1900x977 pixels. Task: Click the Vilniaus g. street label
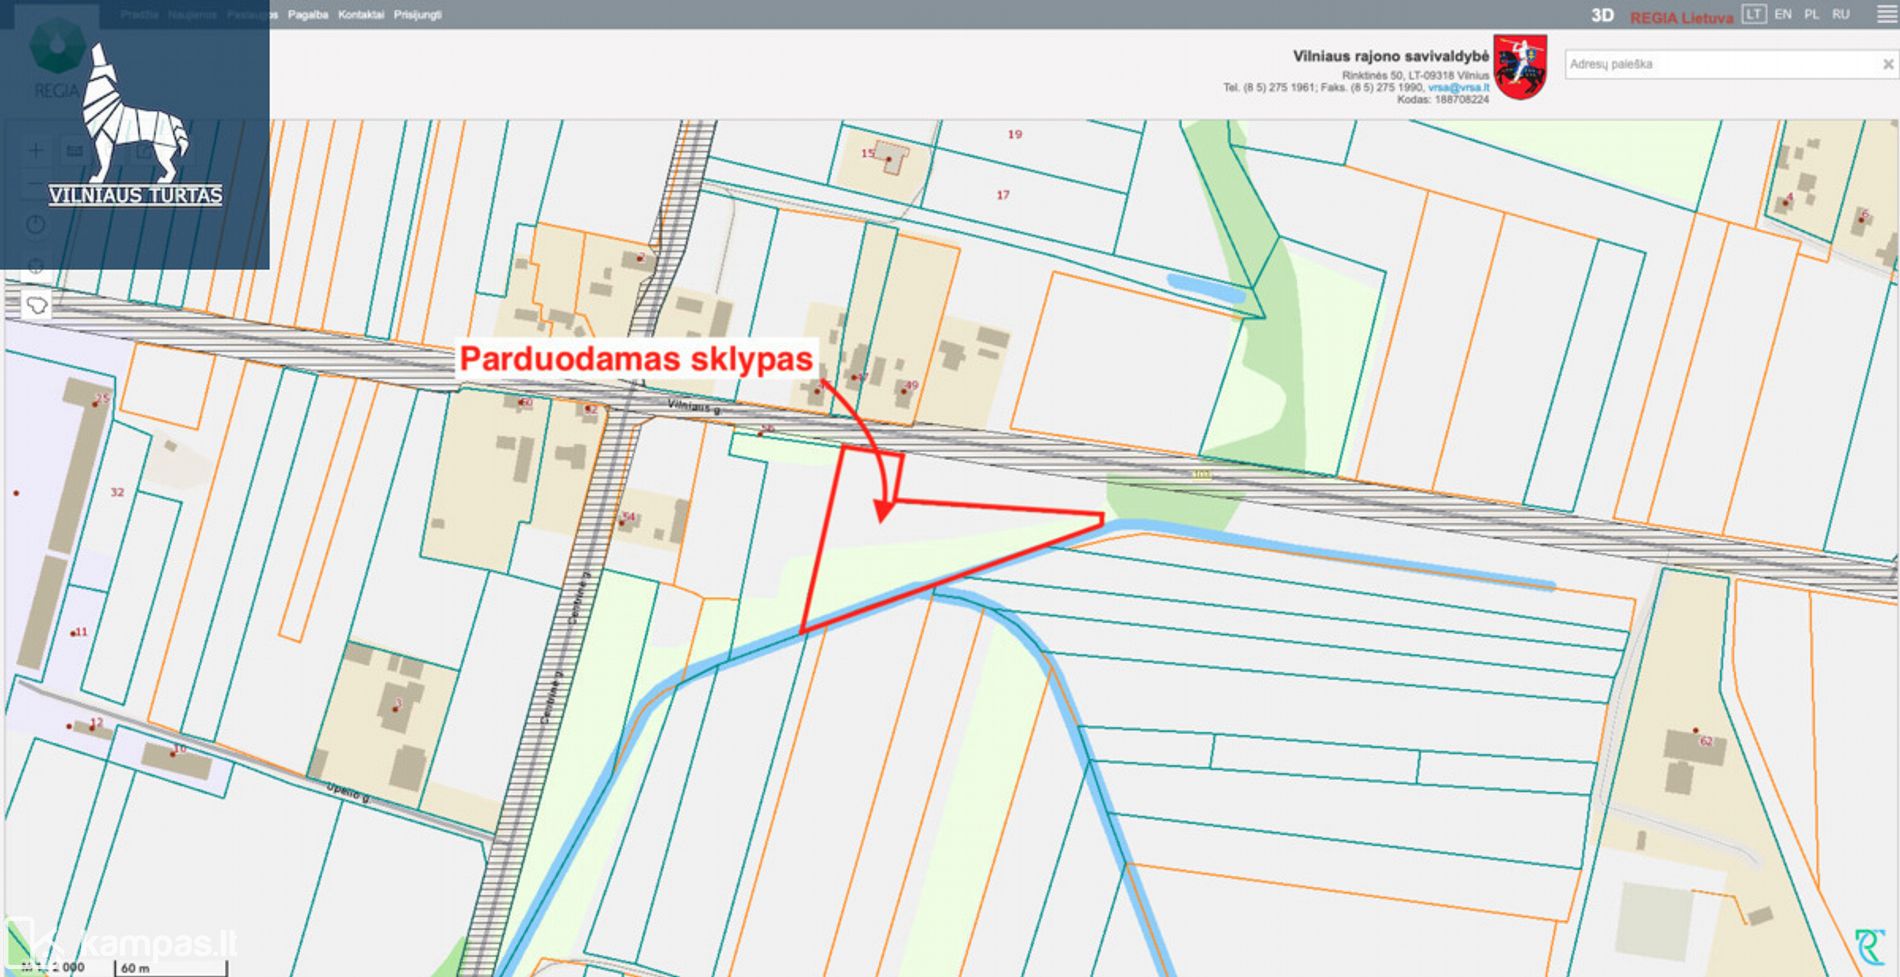point(694,407)
